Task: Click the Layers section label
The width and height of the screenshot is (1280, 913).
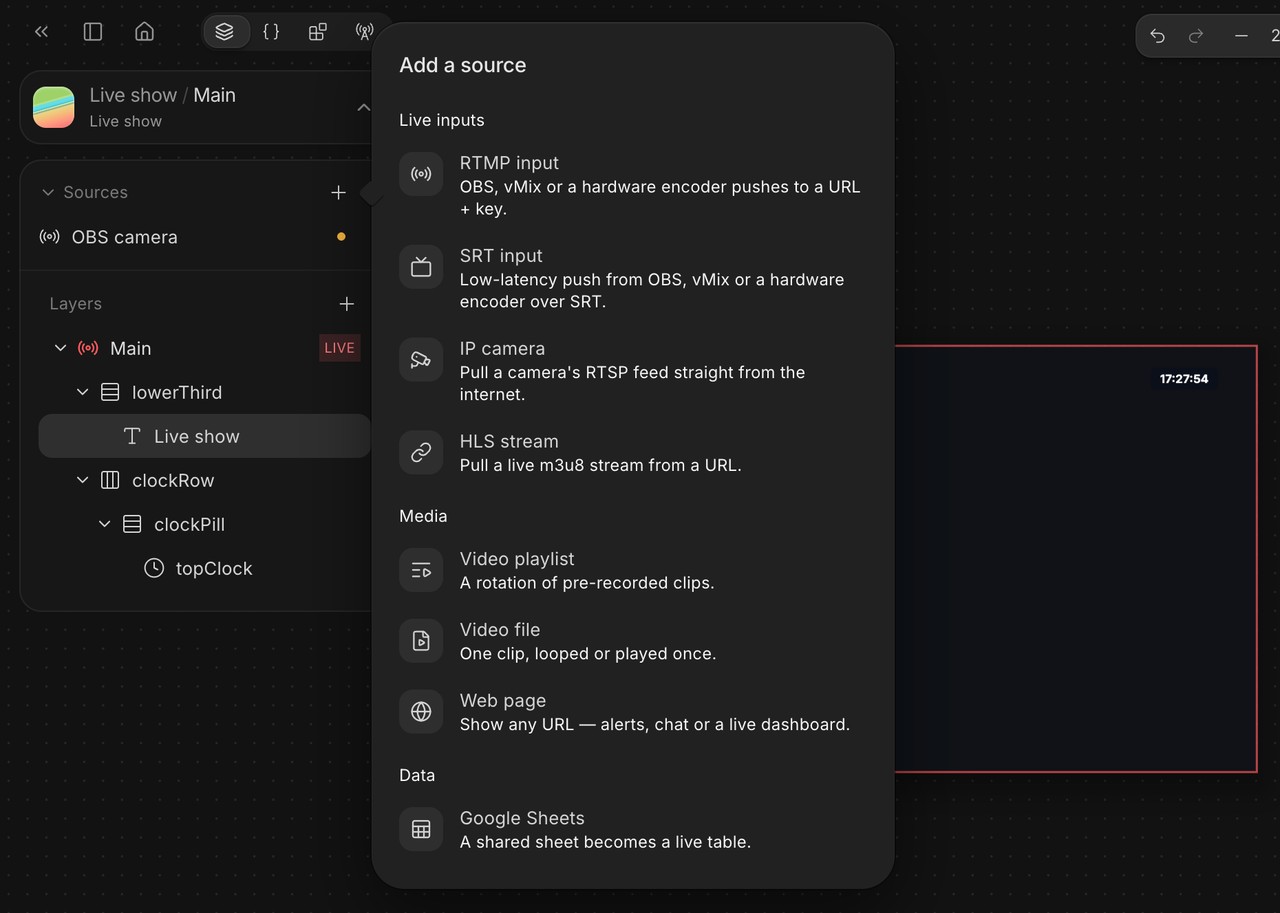Action: [x=76, y=304]
